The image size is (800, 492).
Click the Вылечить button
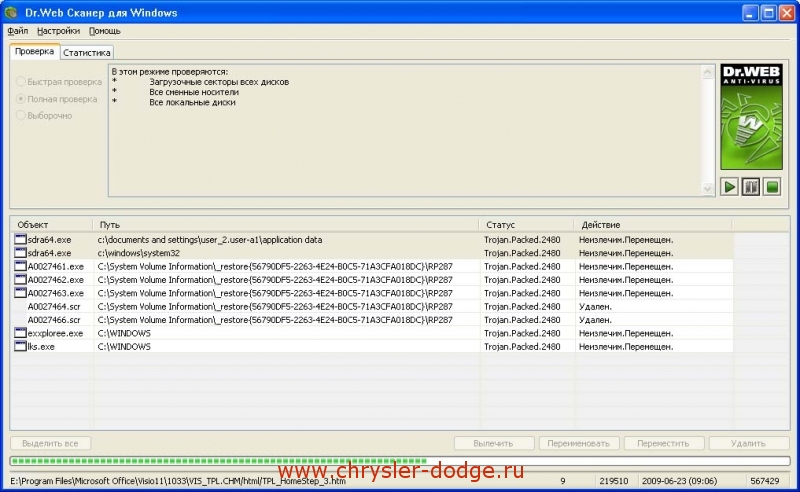(493, 444)
